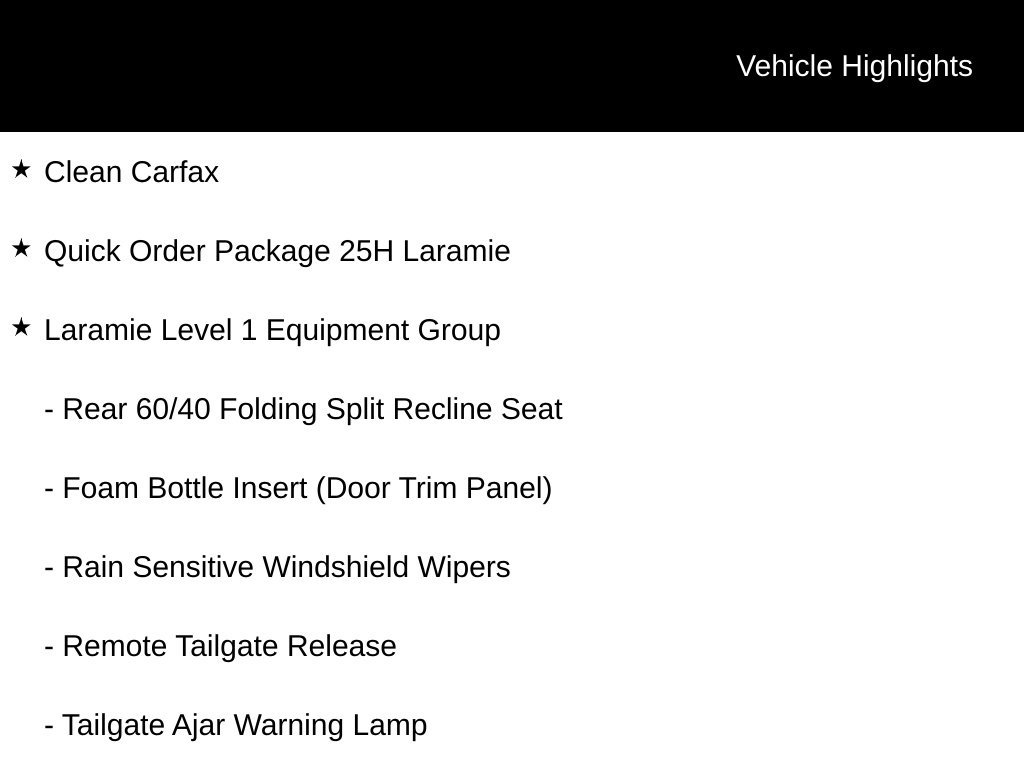The image size is (1024, 768).
Task: Click the dash before Tailgate Ajar
Action: coord(49,726)
